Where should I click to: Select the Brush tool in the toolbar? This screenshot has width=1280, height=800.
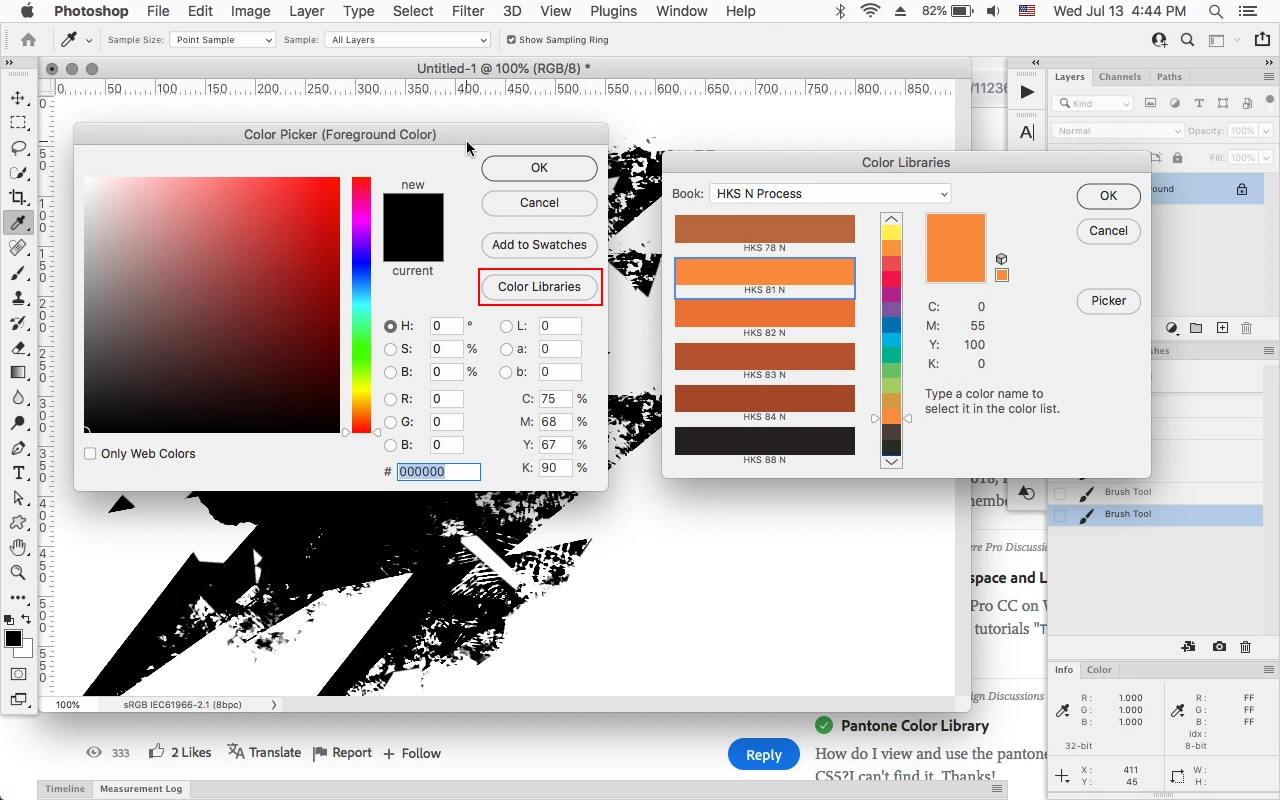point(18,273)
